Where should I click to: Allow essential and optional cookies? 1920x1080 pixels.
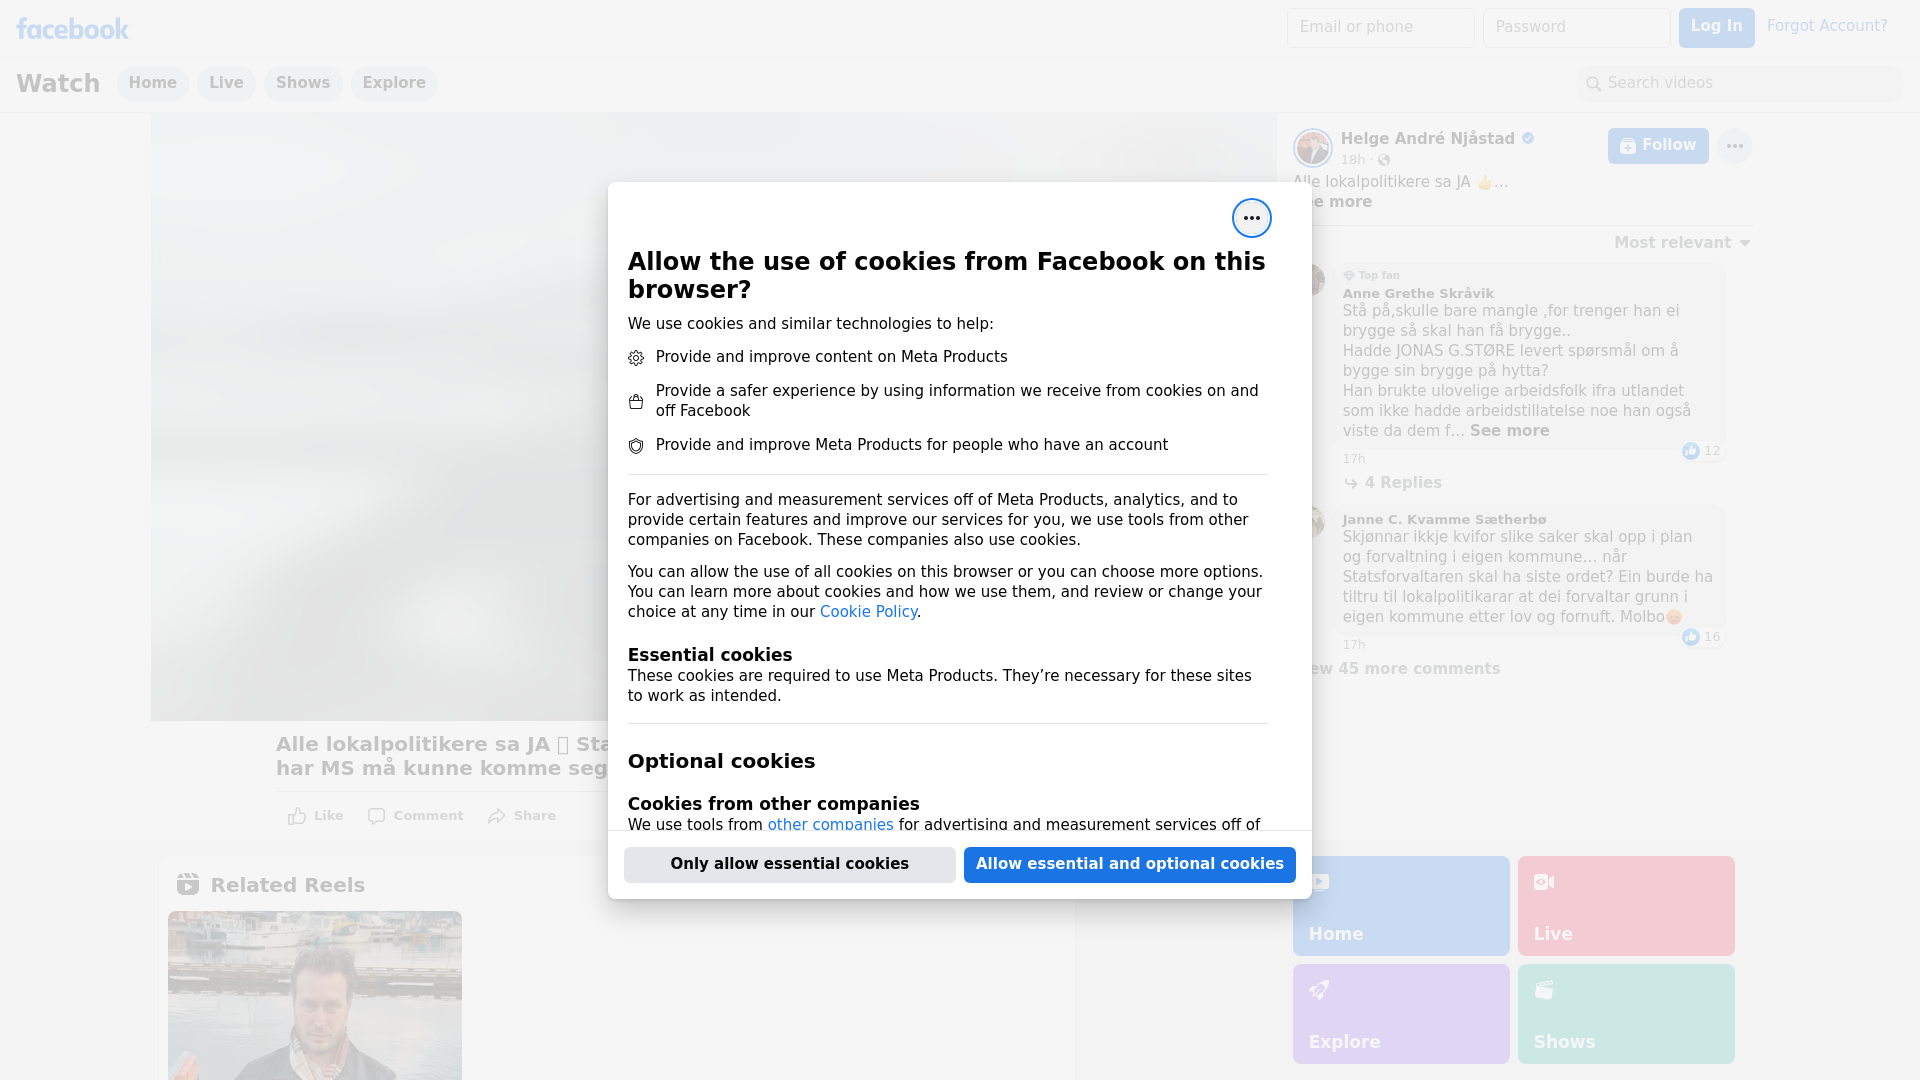(x=1129, y=864)
